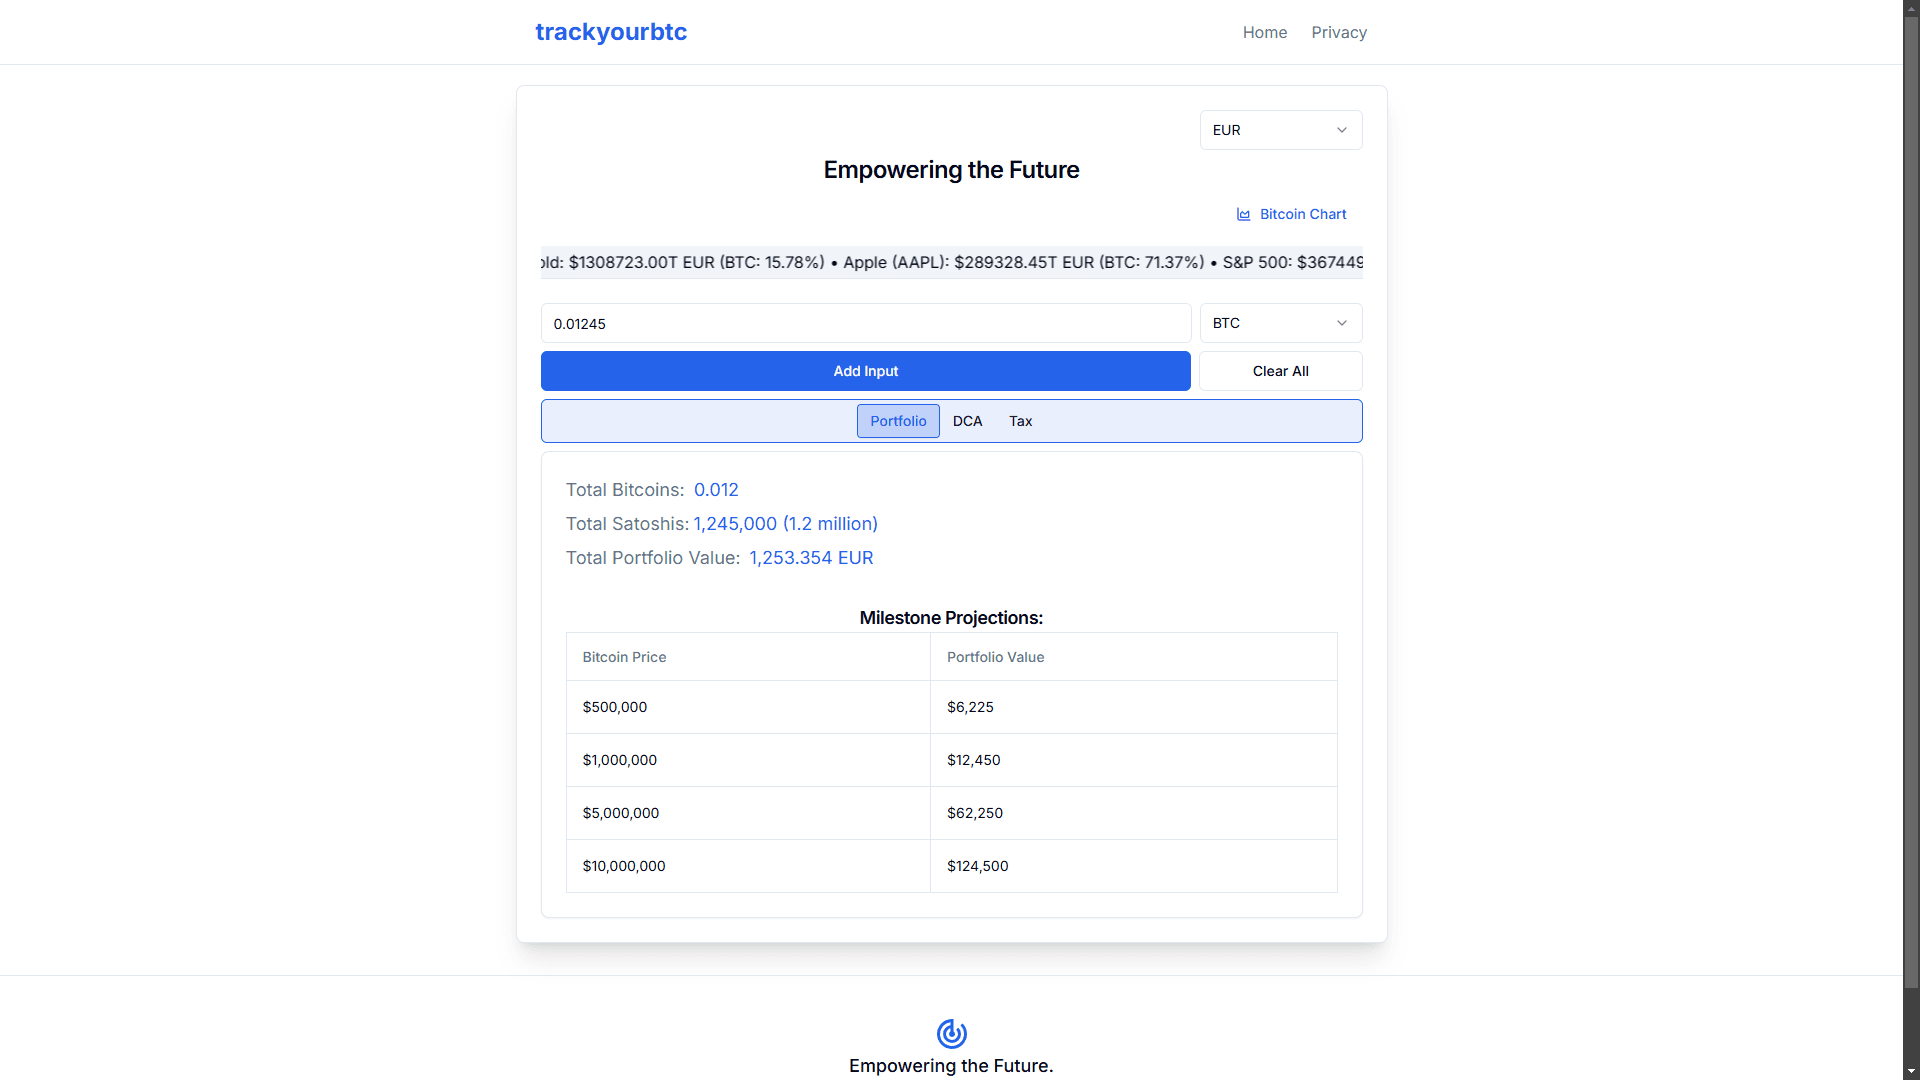Click the Empowering the Future title
Viewport: 1920px width, 1080px height.
951,170
